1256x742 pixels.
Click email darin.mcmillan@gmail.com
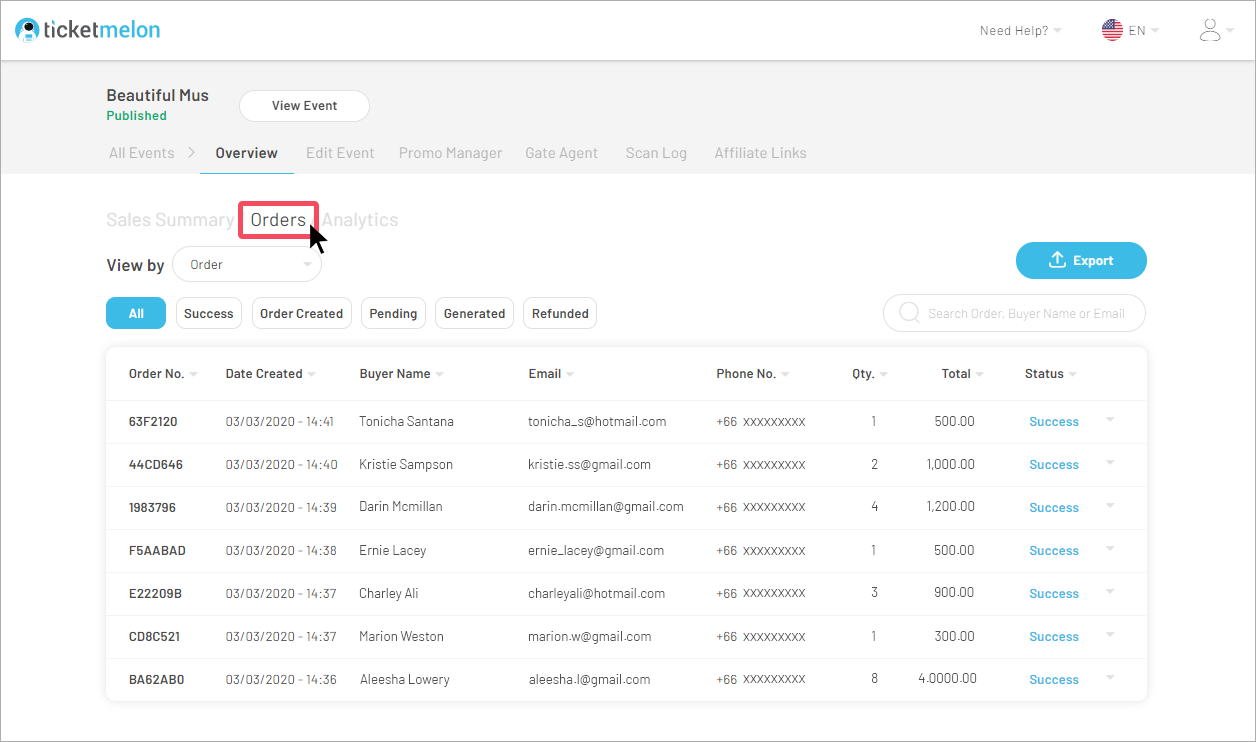pyautogui.click(x=606, y=507)
